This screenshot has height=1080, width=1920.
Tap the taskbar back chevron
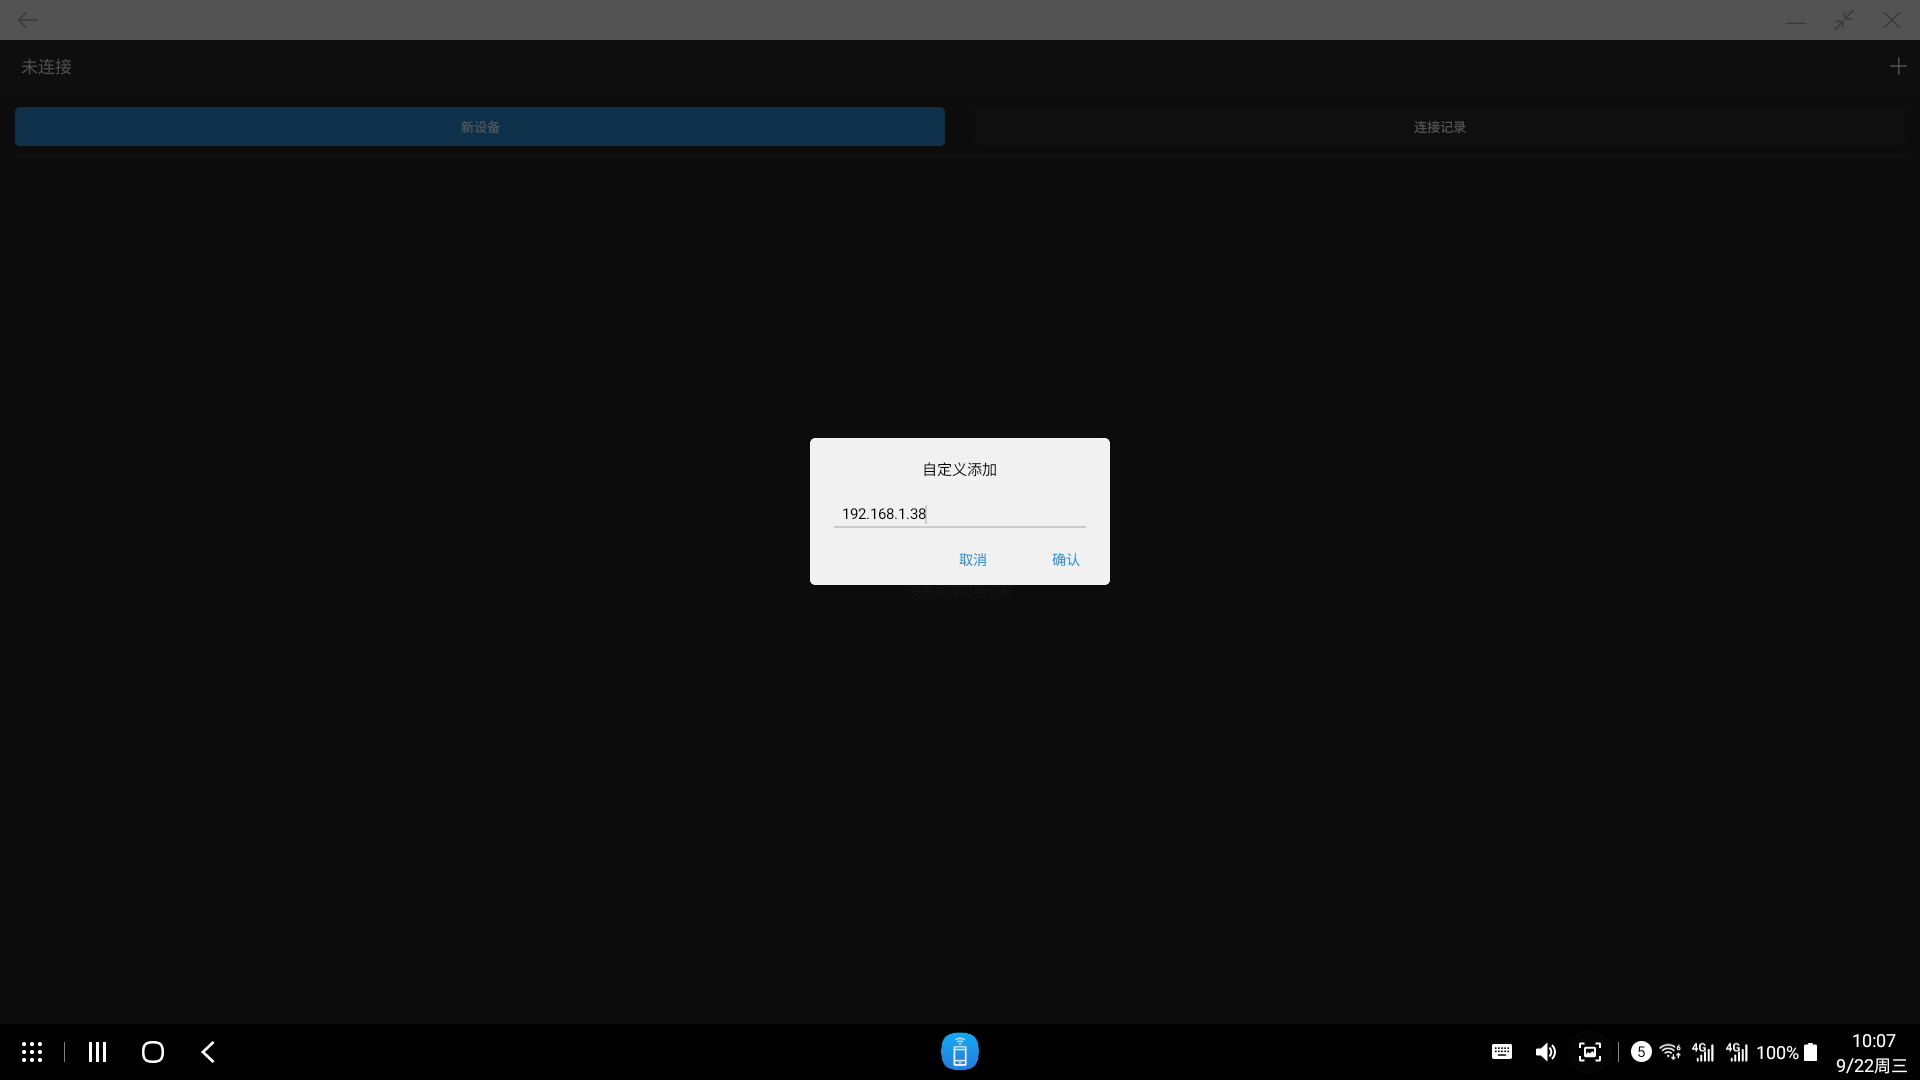coord(208,1052)
